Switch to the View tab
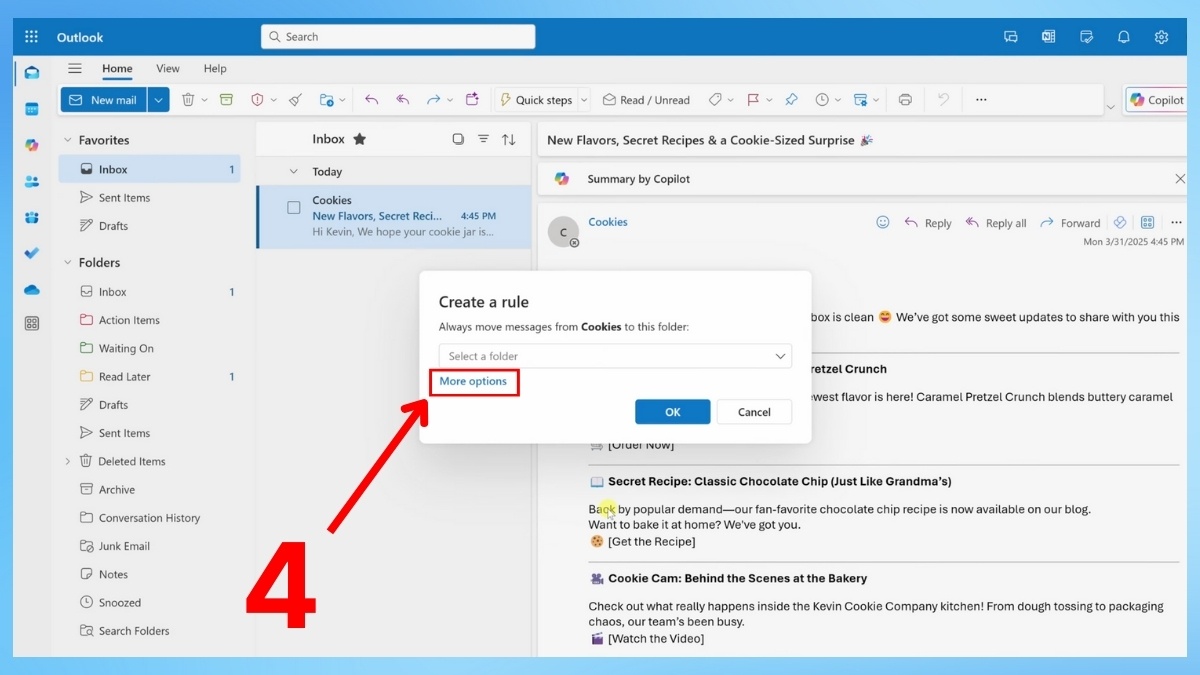Image resolution: width=1200 pixels, height=675 pixels. point(168,69)
